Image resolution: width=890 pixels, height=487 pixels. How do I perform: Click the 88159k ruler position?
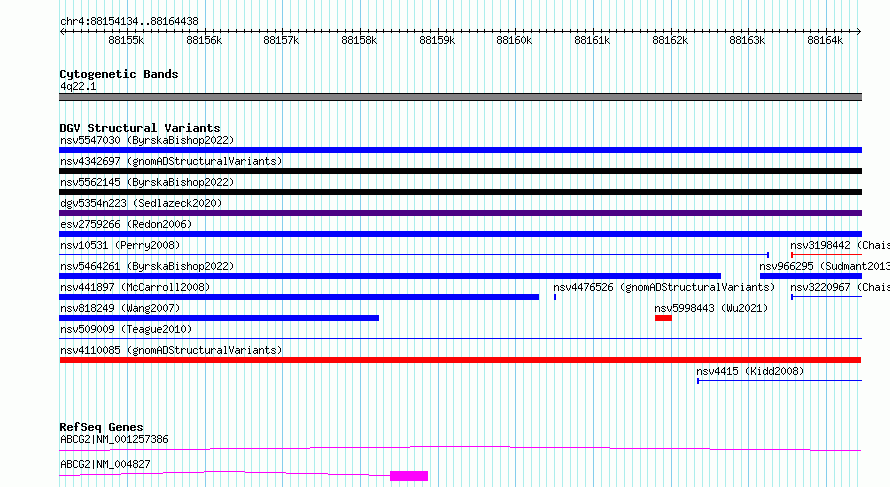[x=436, y=40]
